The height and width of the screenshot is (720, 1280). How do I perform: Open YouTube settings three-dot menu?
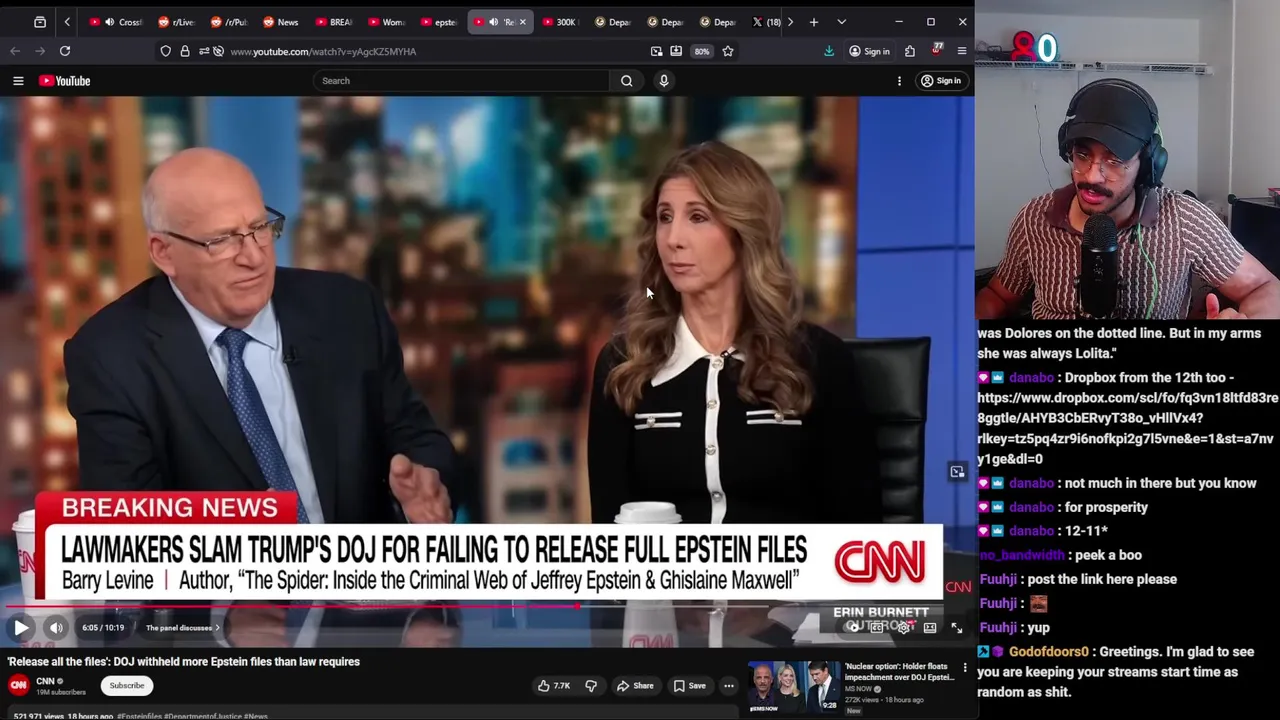(x=899, y=81)
